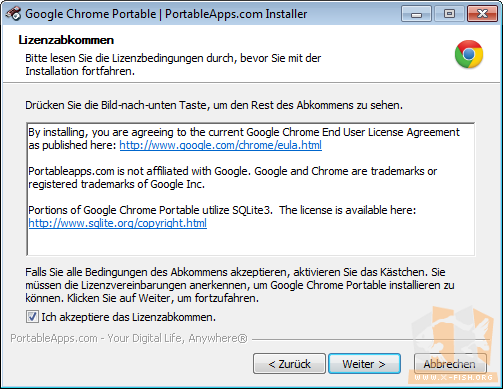
Task: Open the sqlite.org/copyright.html link
Action: point(117,223)
